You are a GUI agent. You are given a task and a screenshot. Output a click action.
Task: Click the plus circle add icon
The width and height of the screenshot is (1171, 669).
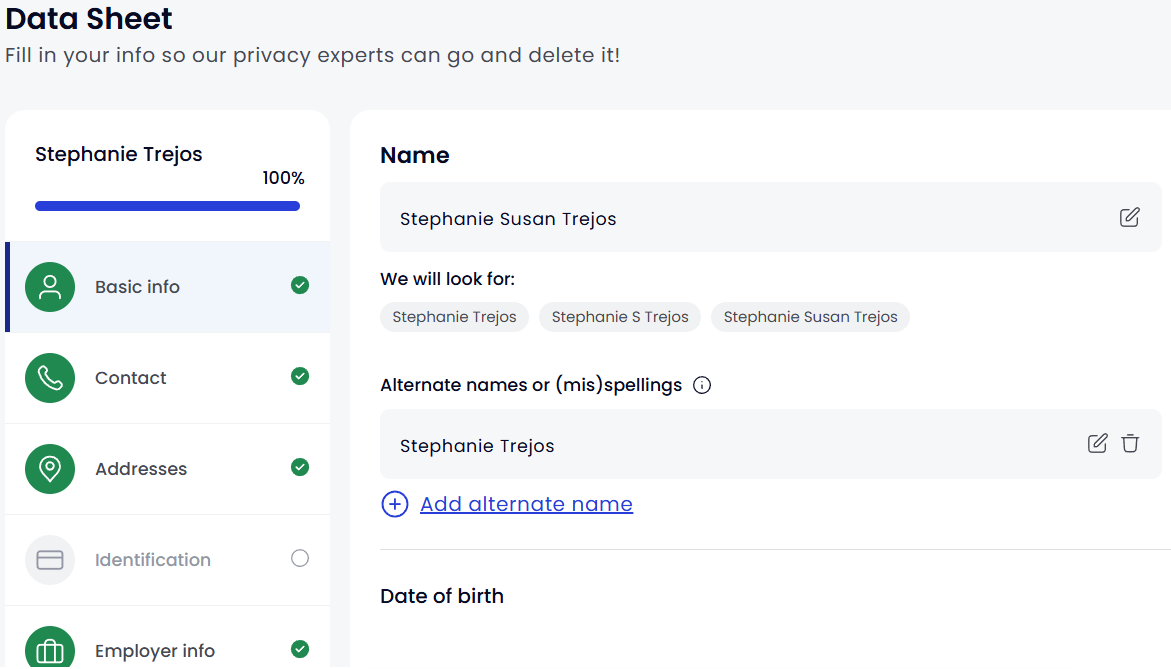(395, 504)
